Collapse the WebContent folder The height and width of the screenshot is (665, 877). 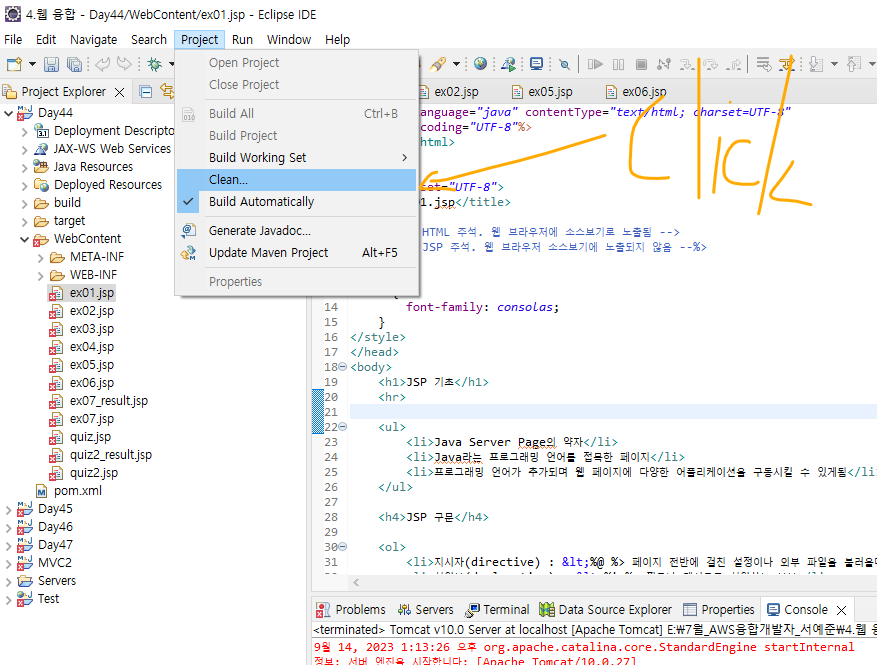[x=25, y=239]
